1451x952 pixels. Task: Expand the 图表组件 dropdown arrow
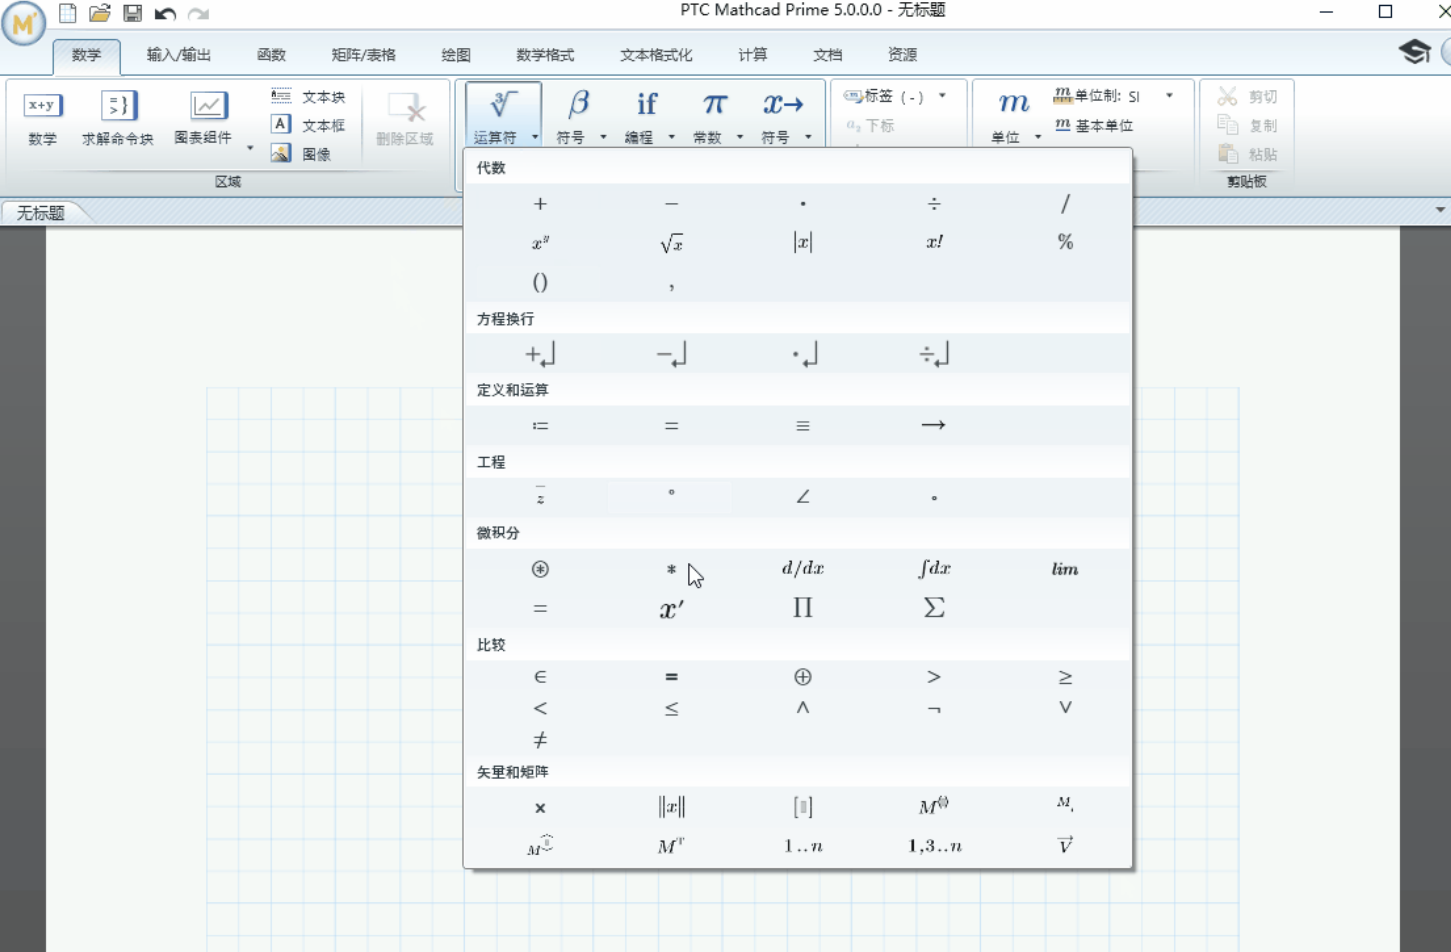pyautogui.click(x=250, y=148)
